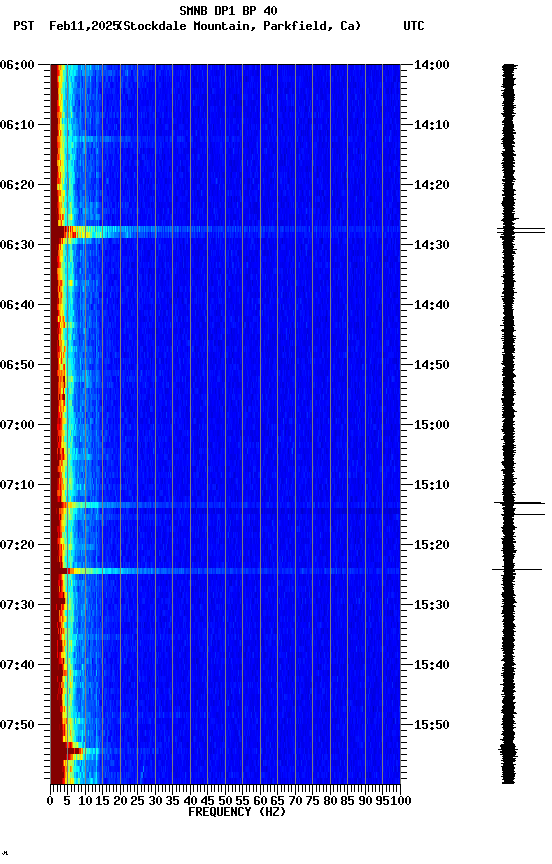Click the '07:50' PST time label
The width and height of the screenshot is (552, 864).
click(17, 726)
